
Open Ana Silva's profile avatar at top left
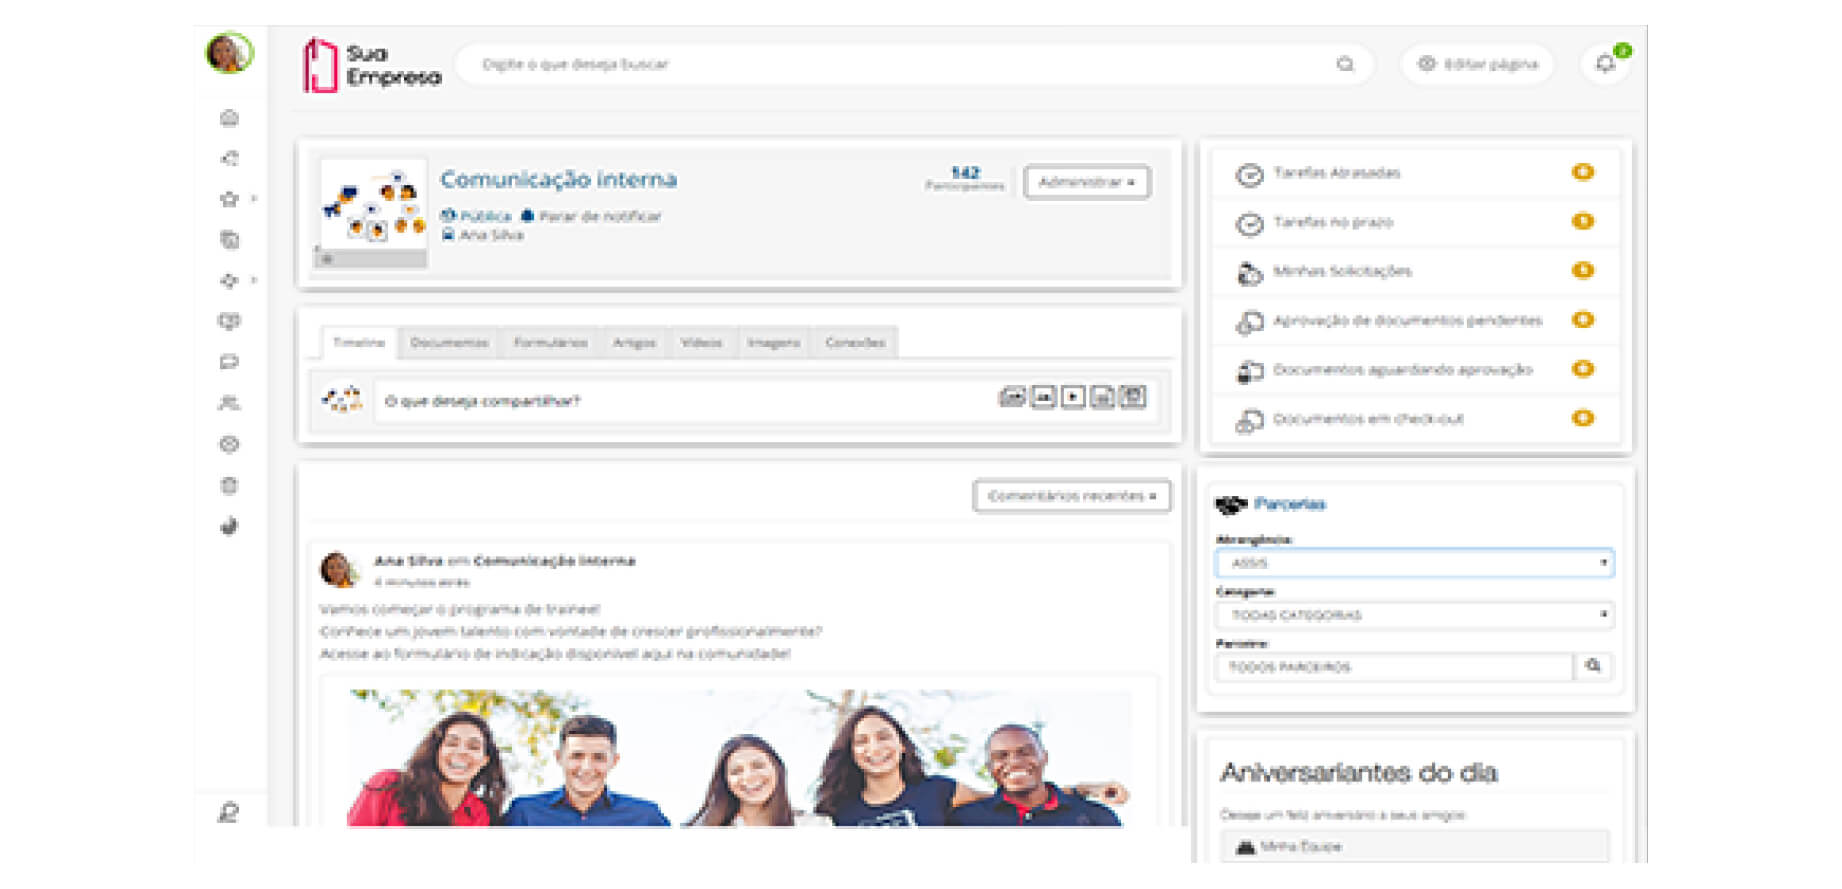[229, 53]
